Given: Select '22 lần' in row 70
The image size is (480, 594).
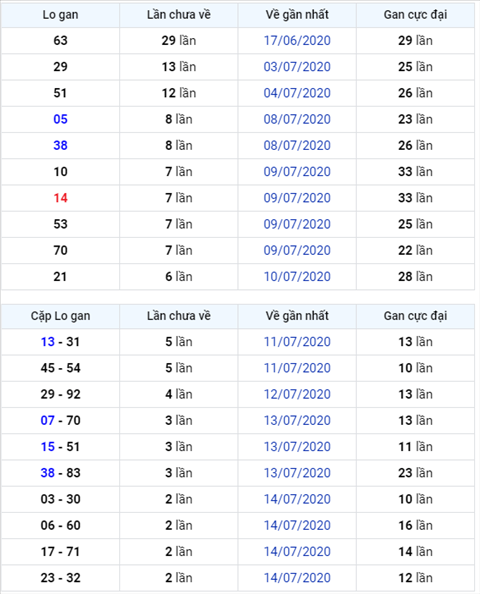Looking at the screenshot, I should pyautogui.click(x=415, y=250).
